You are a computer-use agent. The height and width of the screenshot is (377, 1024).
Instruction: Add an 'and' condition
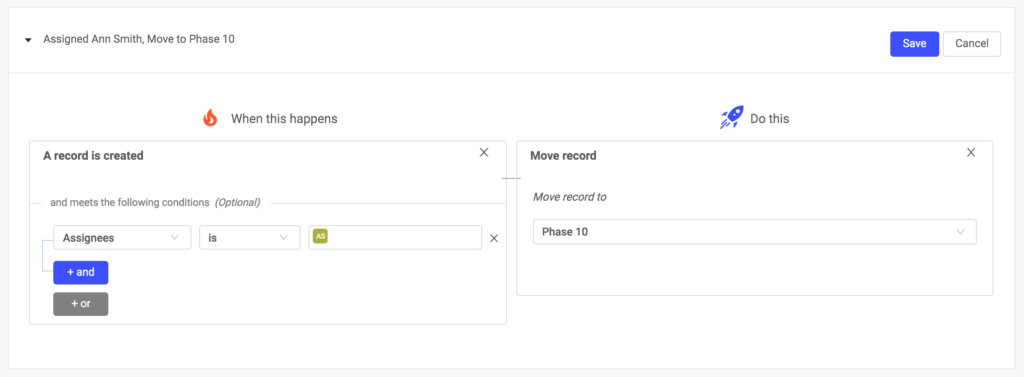(x=81, y=272)
